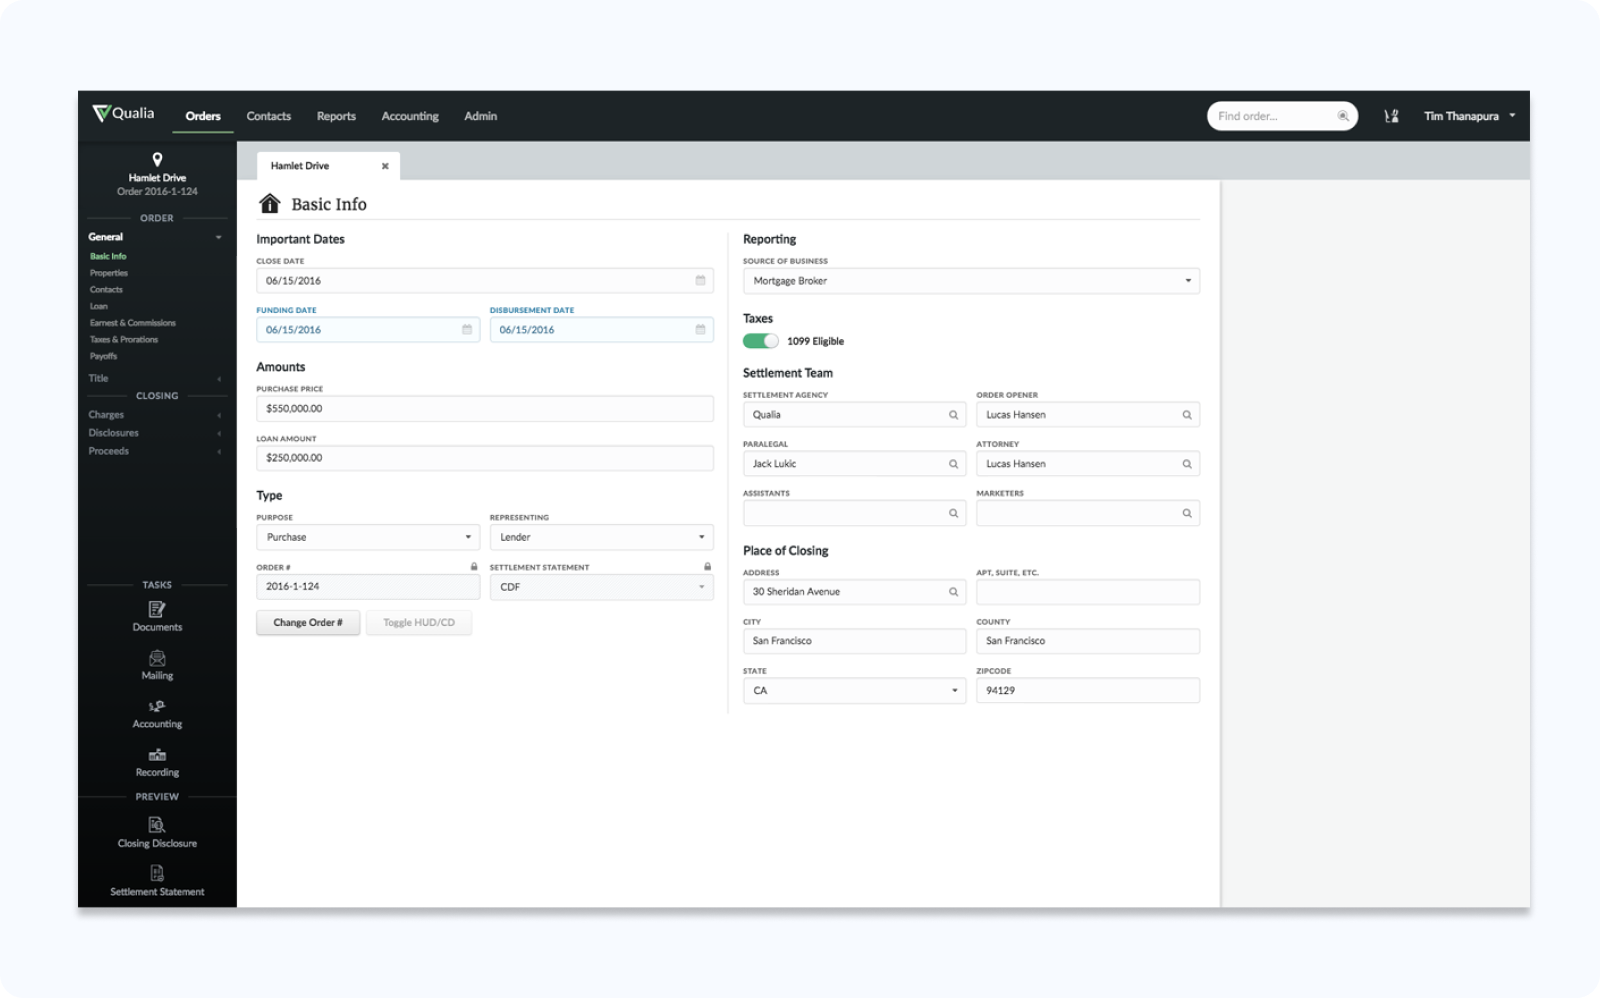The width and height of the screenshot is (1600, 998).
Task: Toggle the Settlement Statement lock
Action: click(706, 566)
